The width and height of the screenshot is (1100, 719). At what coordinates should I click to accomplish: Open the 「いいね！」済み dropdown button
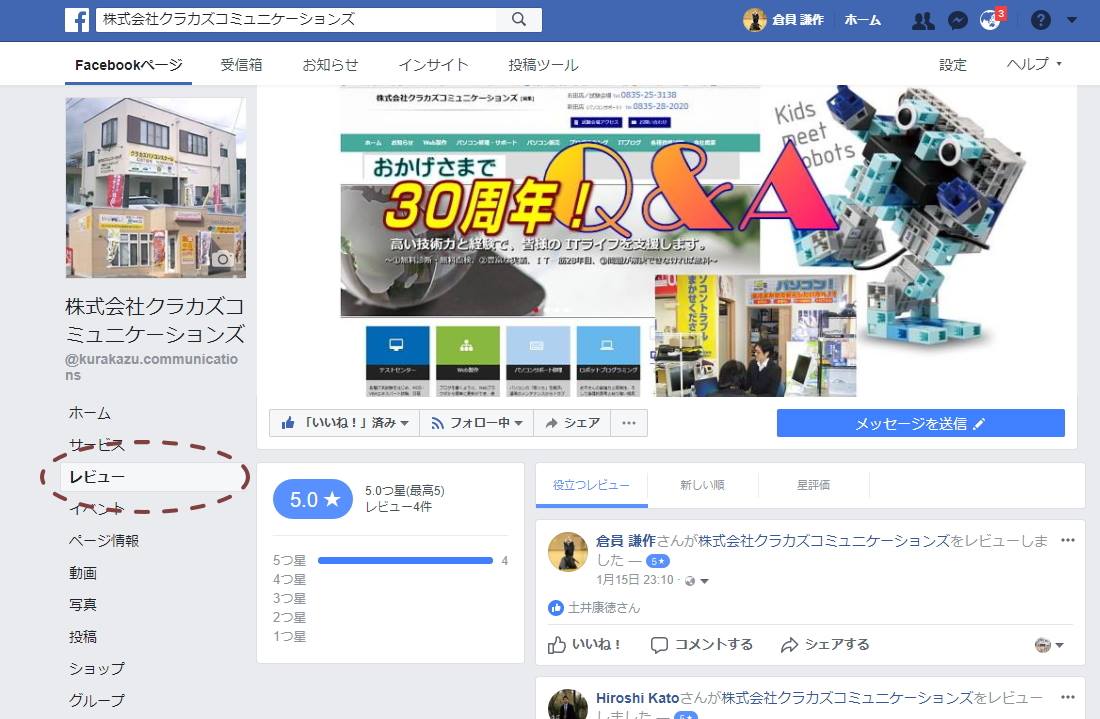344,423
